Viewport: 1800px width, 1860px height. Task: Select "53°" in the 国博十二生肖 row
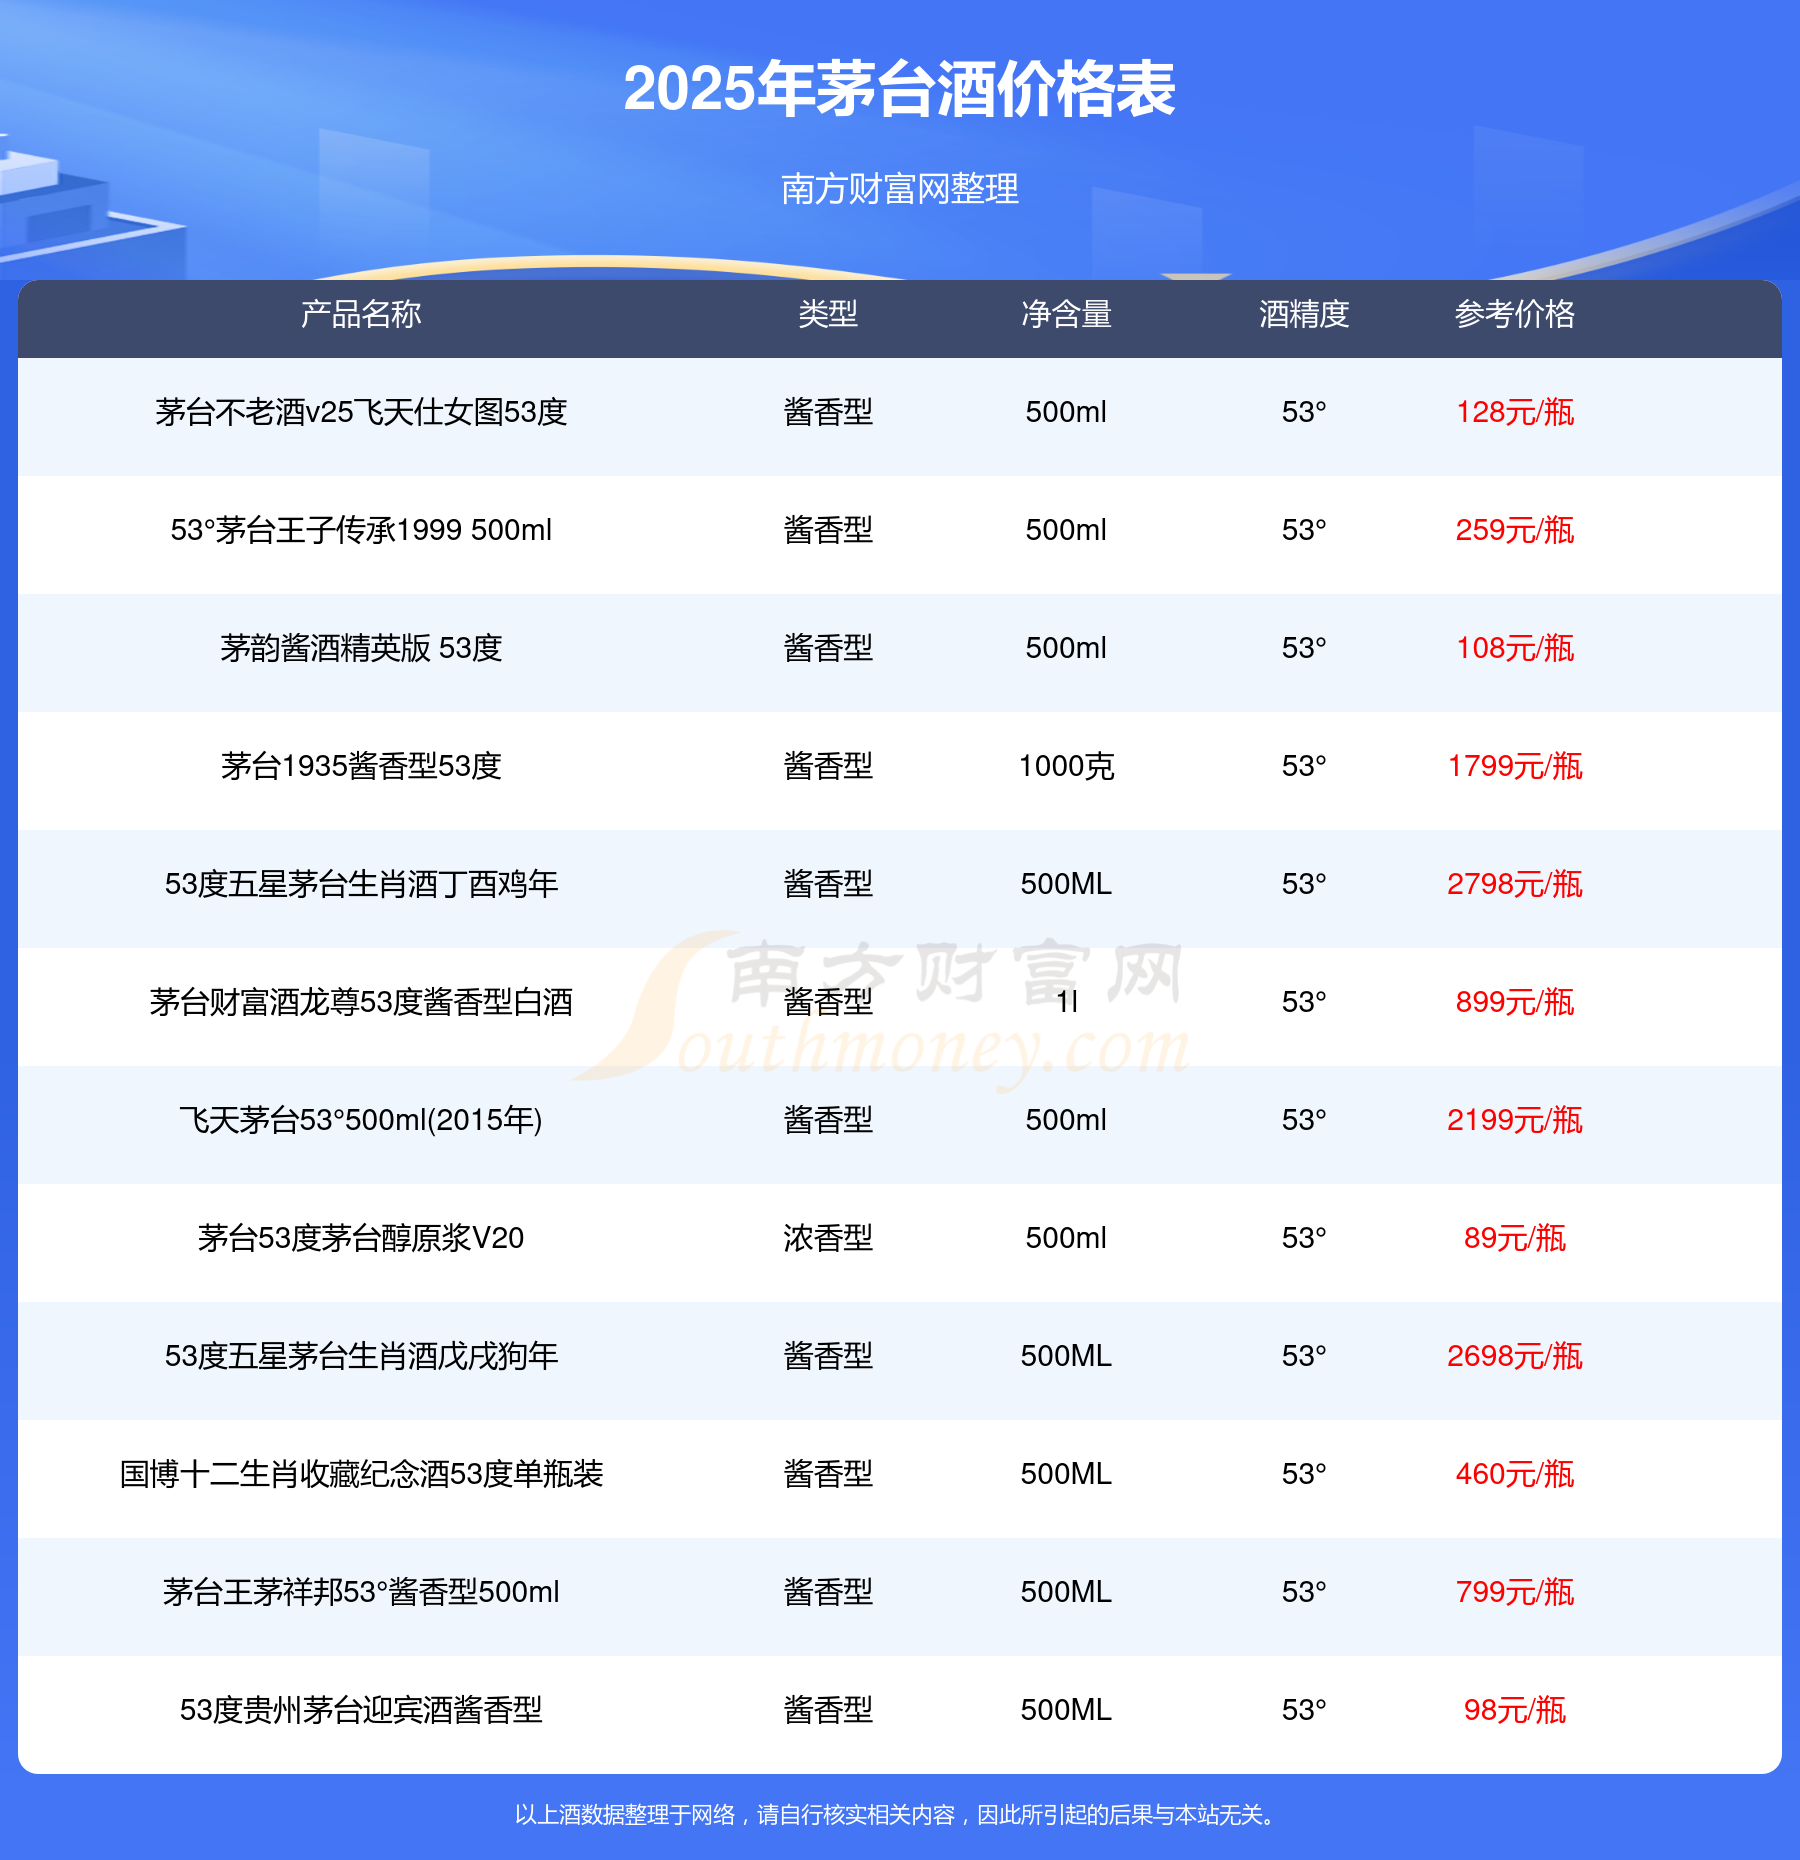[1304, 1474]
